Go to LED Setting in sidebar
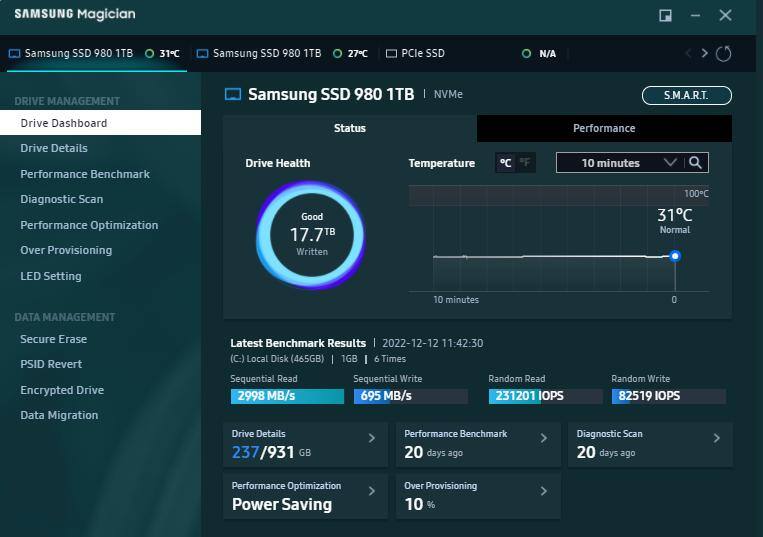This screenshot has height=537, width=763. tap(51, 276)
